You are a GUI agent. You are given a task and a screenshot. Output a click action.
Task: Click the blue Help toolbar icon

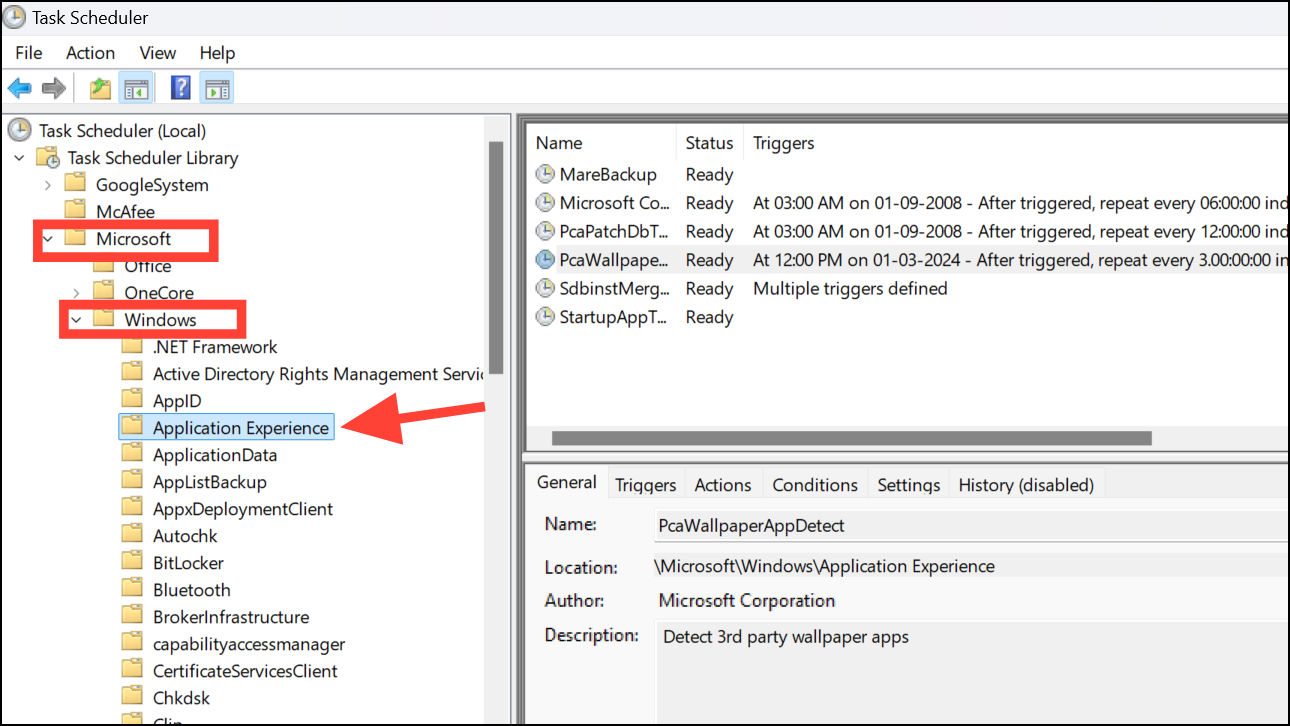point(180,88)
